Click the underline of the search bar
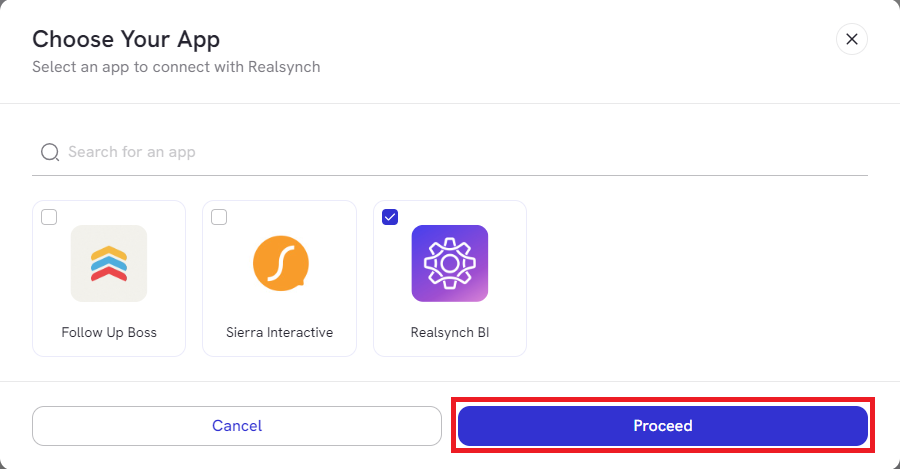 click(450, 175)
